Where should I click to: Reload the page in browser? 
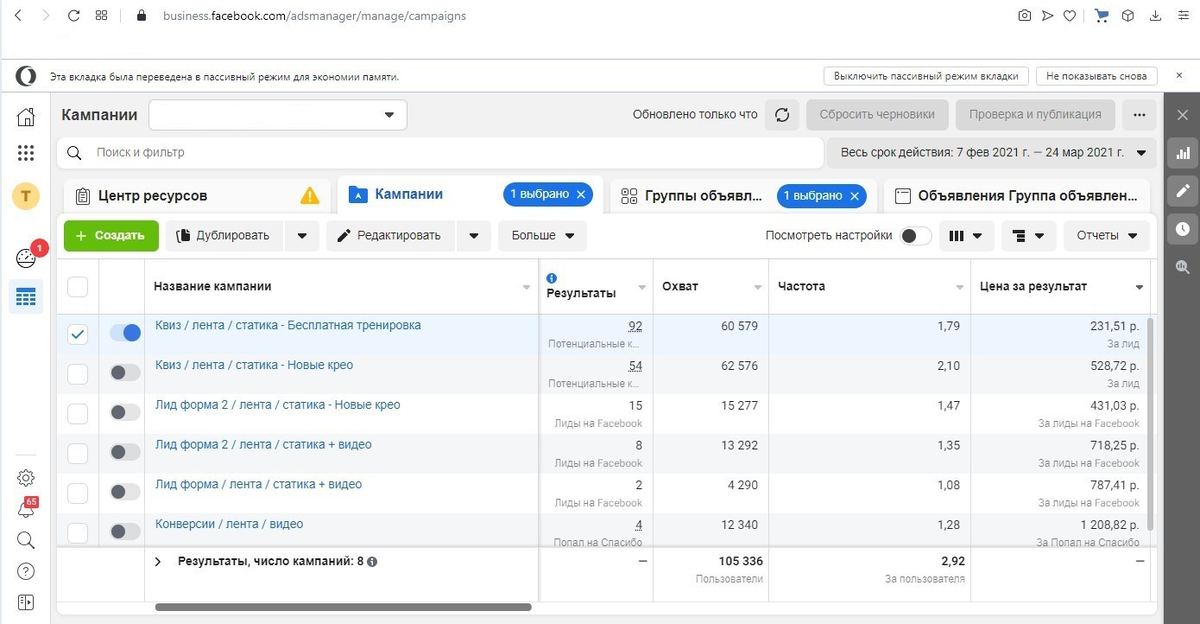[74, 16]
